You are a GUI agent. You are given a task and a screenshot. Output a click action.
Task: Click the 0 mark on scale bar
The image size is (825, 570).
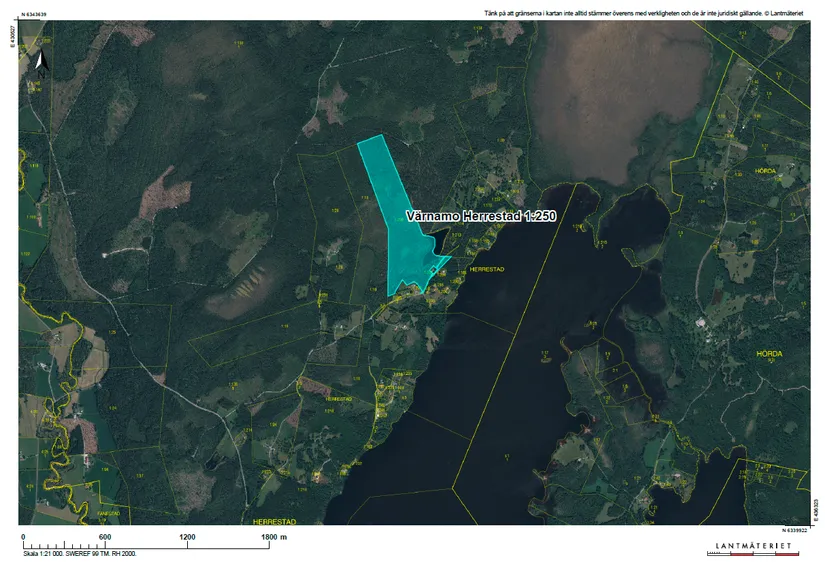[23, 538]
